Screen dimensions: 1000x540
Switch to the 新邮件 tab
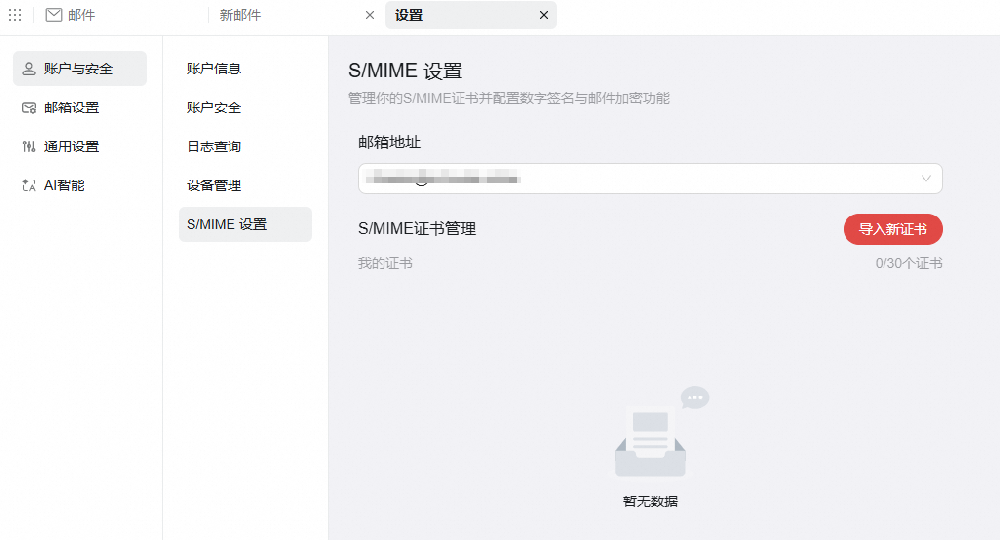pos(240,15)
